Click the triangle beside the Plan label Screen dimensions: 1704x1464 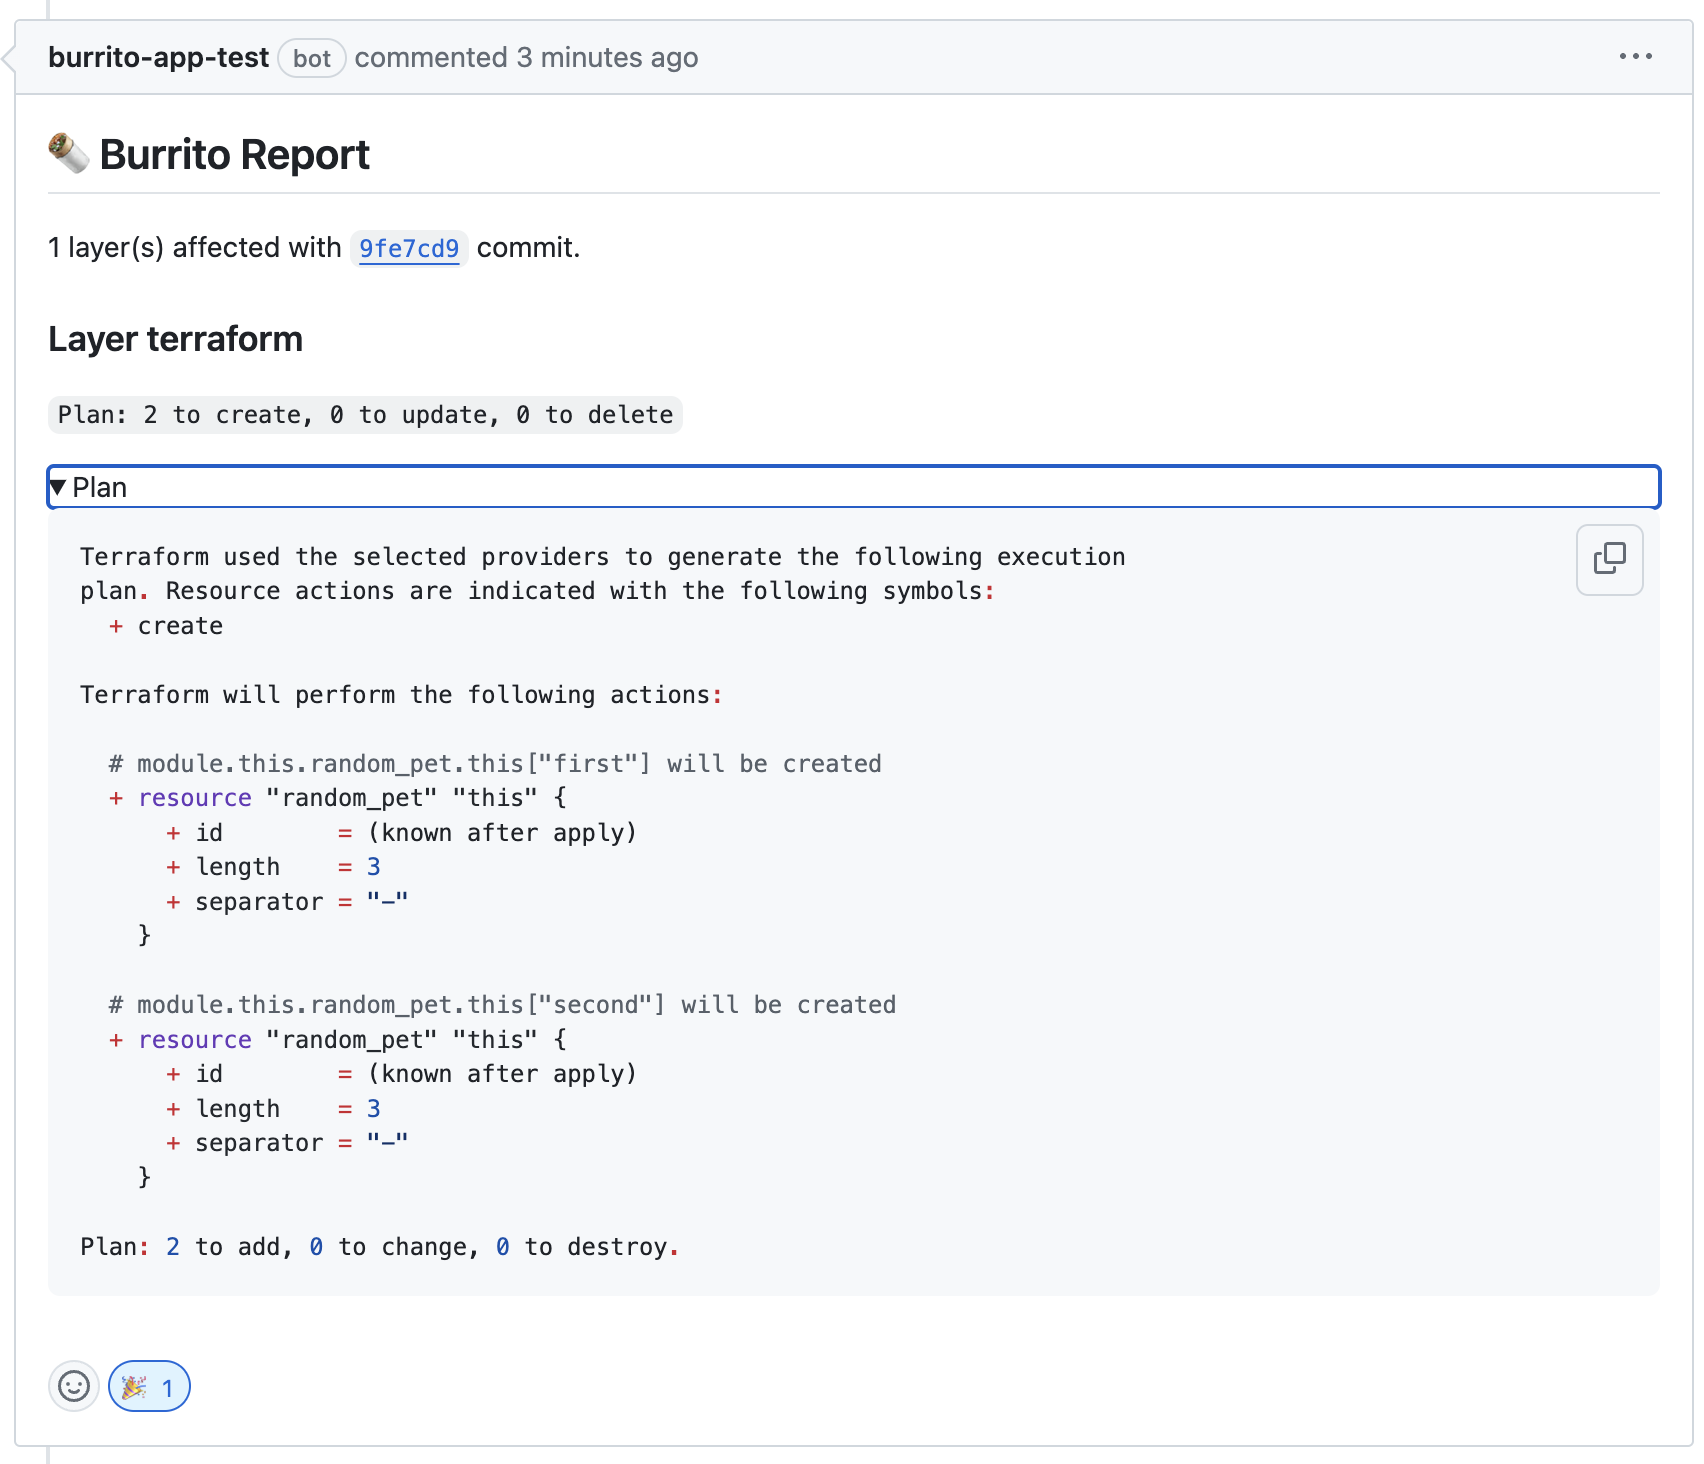(59, 488)
